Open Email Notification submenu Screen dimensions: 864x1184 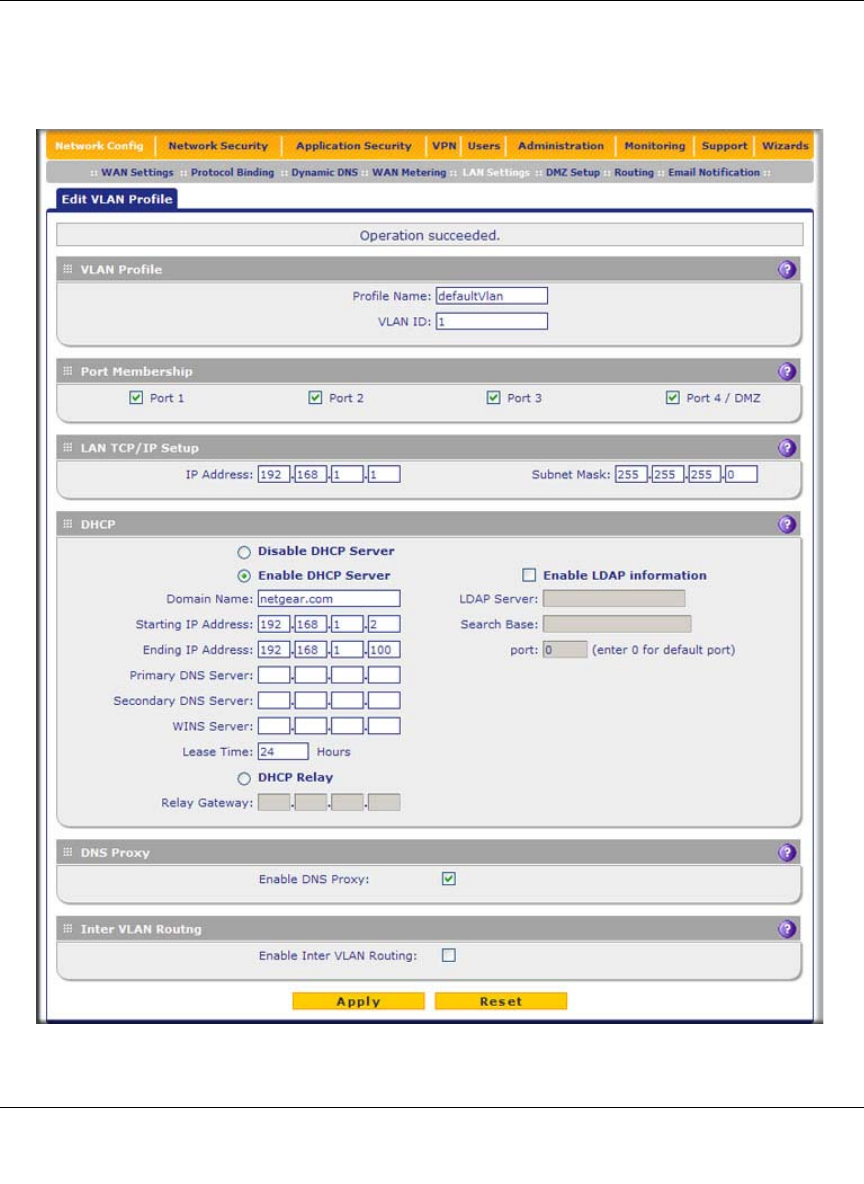[x=714, y=172]
